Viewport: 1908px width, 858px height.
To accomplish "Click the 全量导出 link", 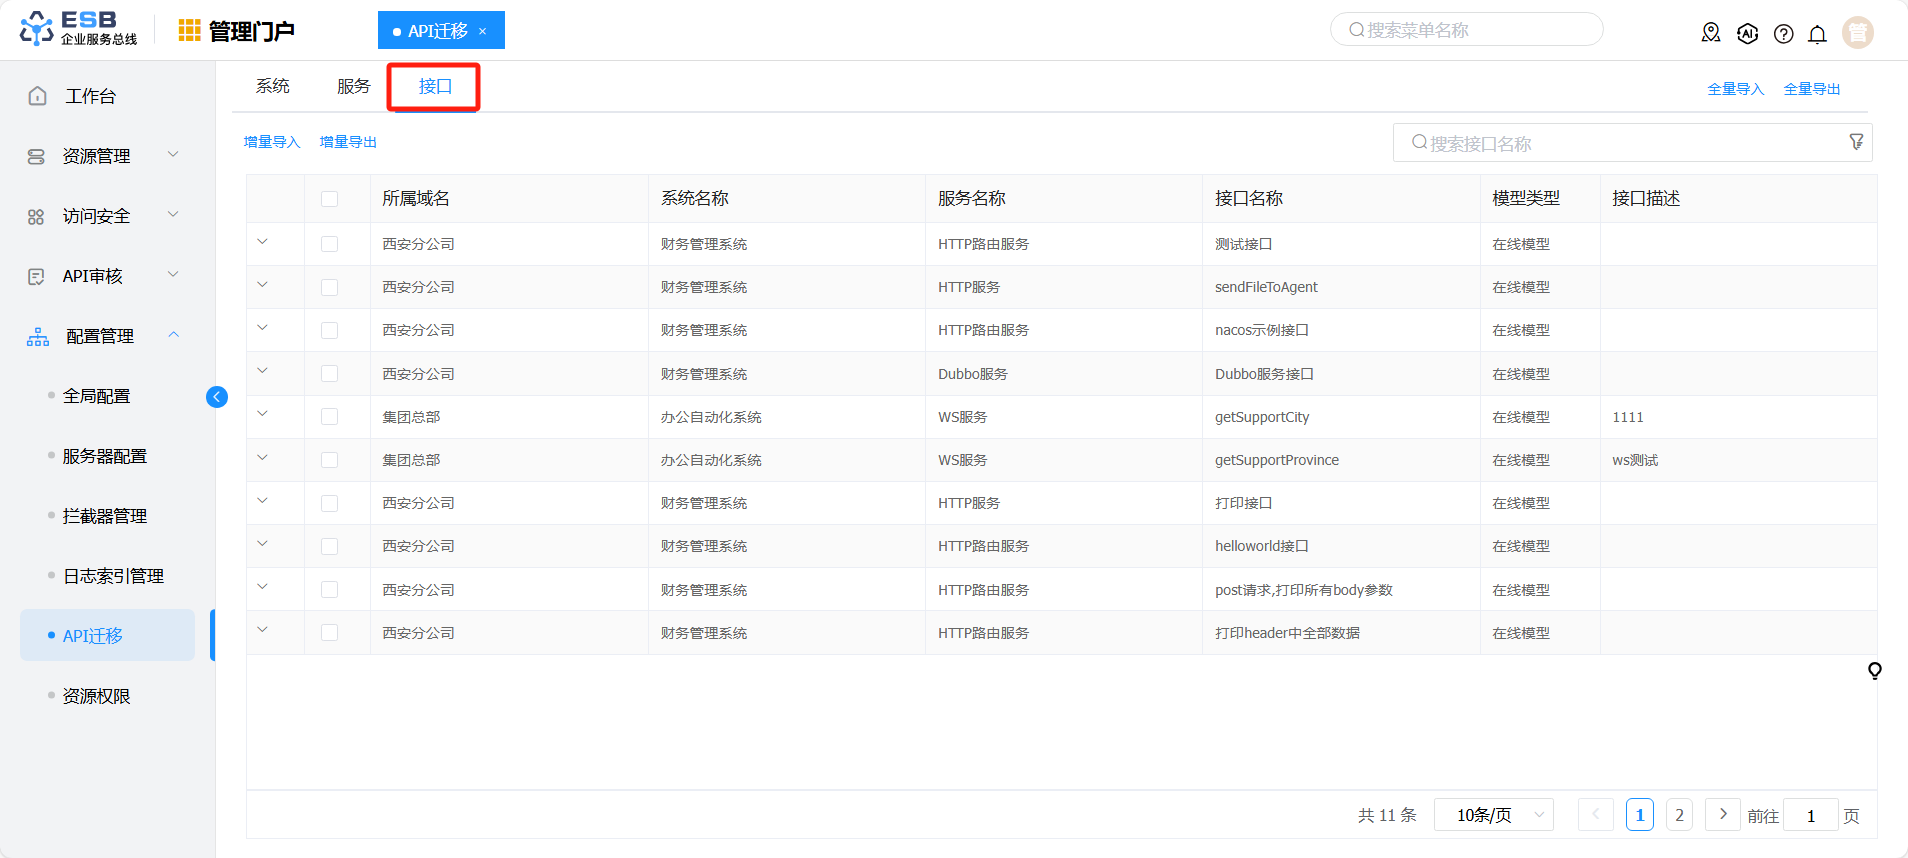I will tap(1811, 89).
